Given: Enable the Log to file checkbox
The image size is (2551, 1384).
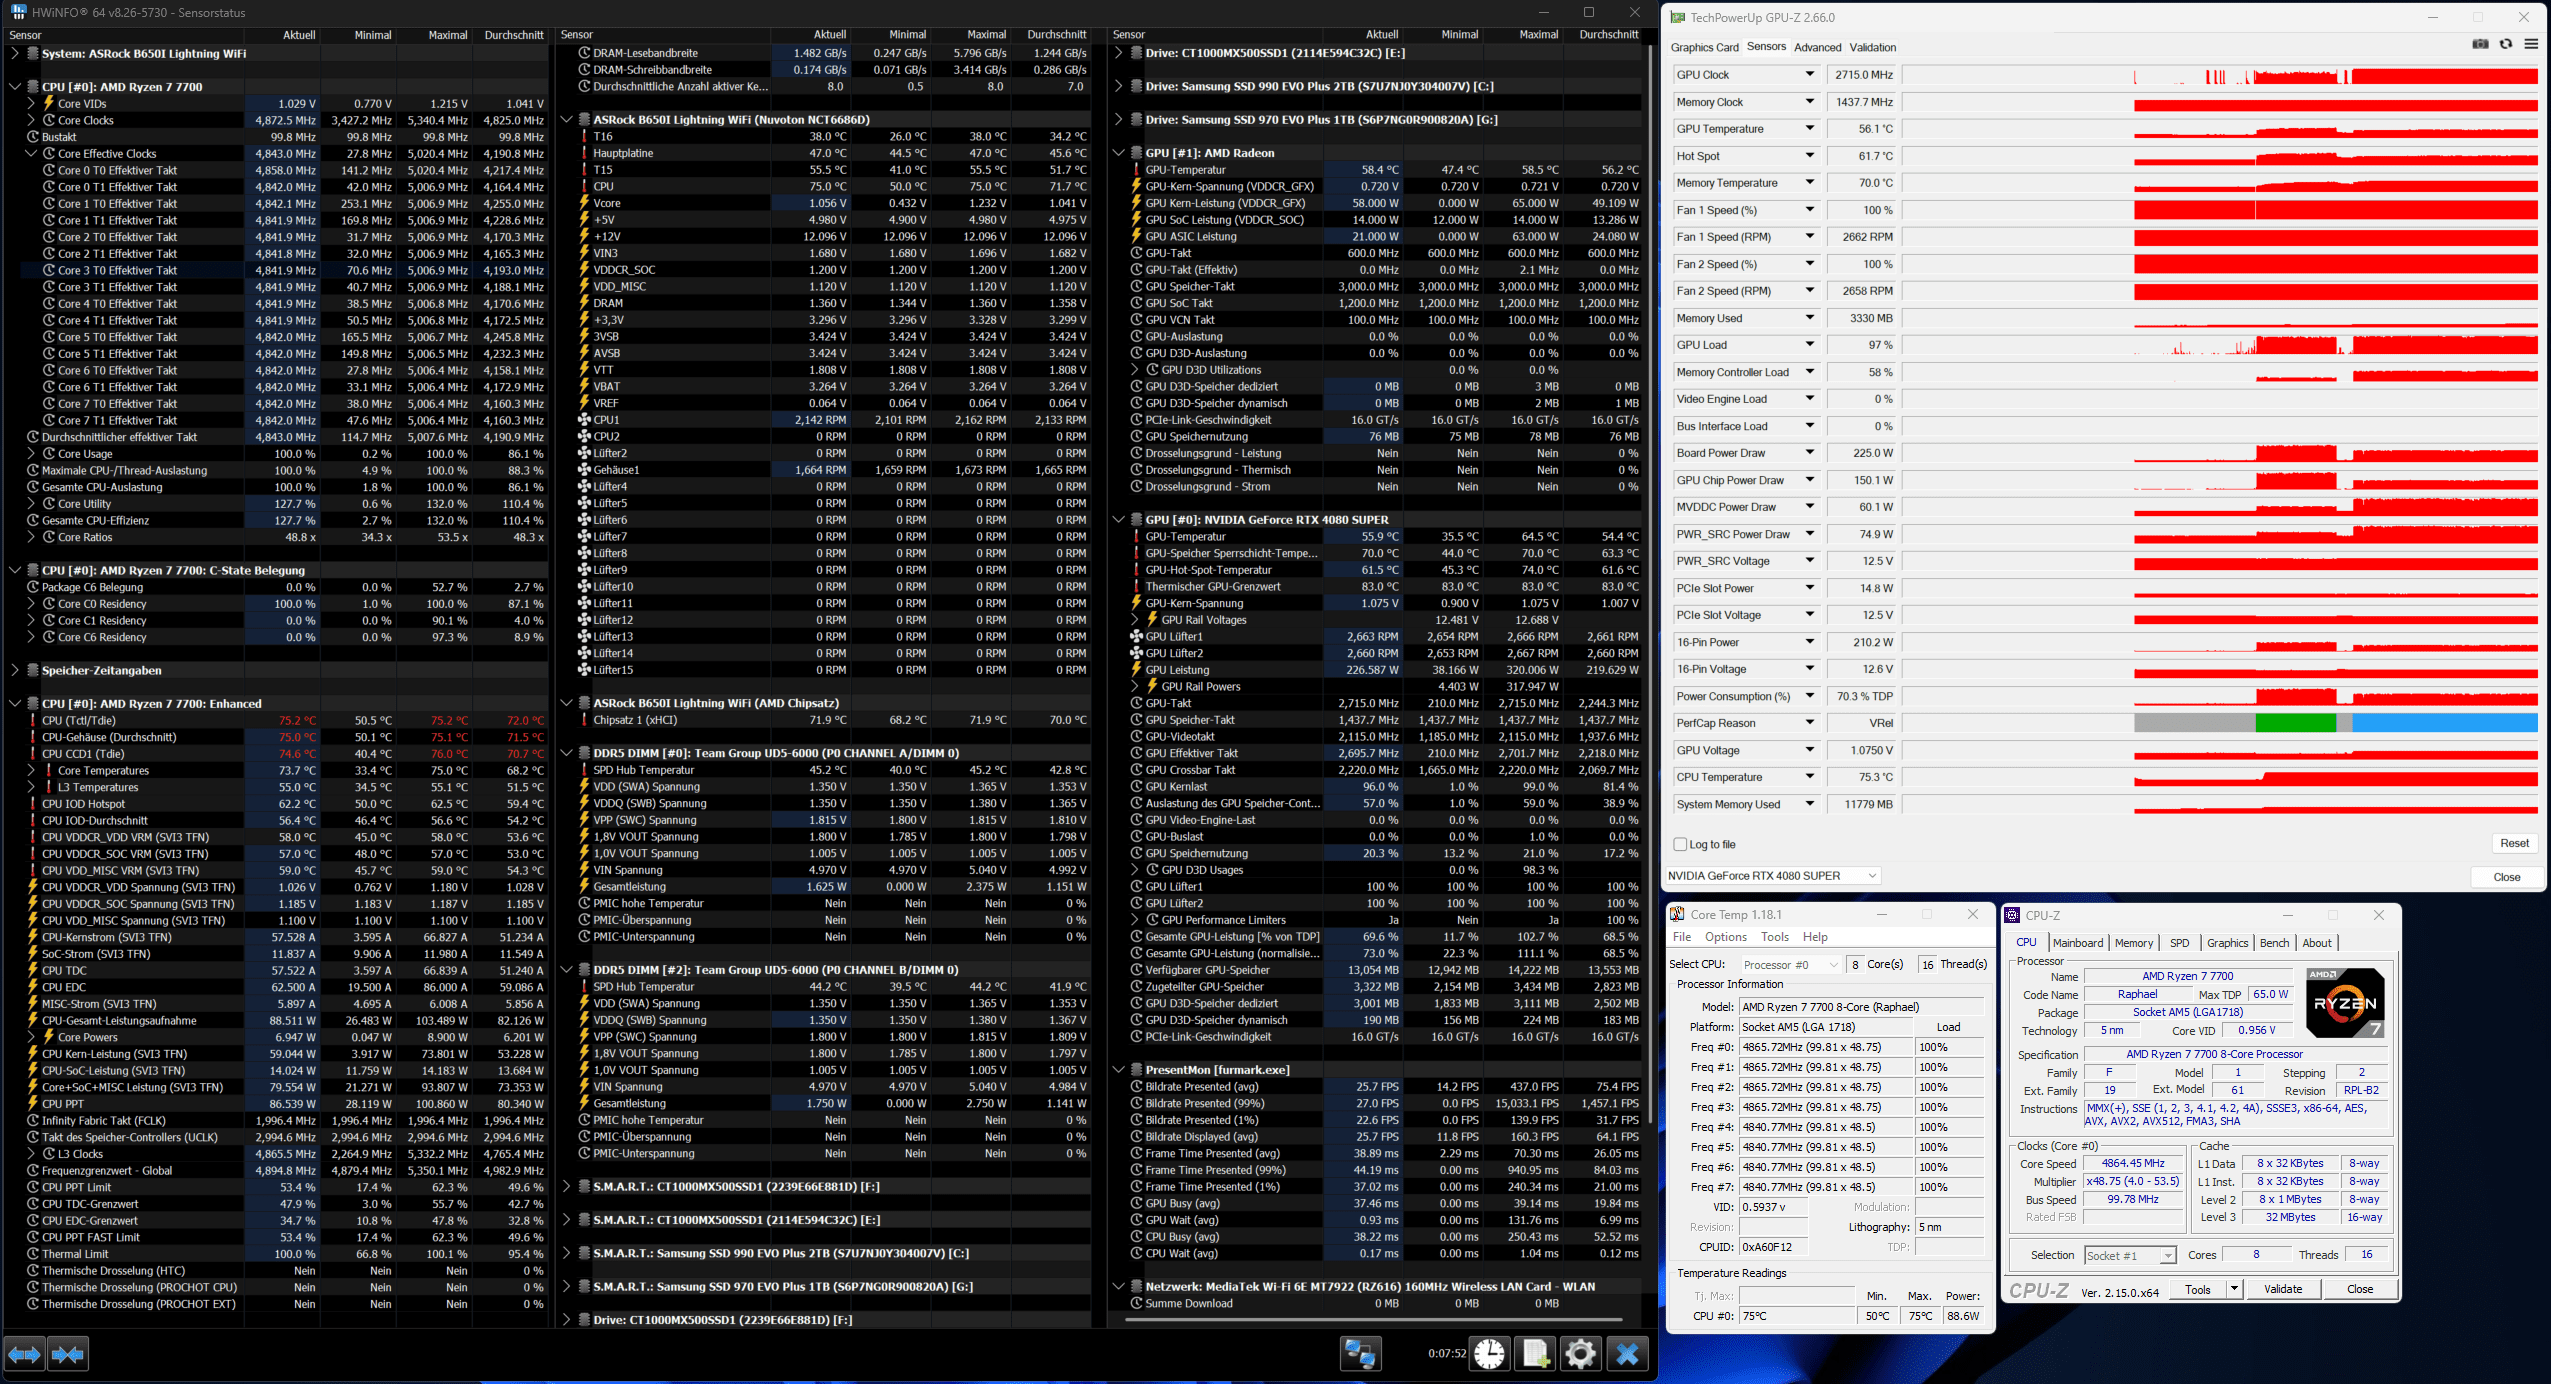Looking at the screenshot, I should point(1680,844).
